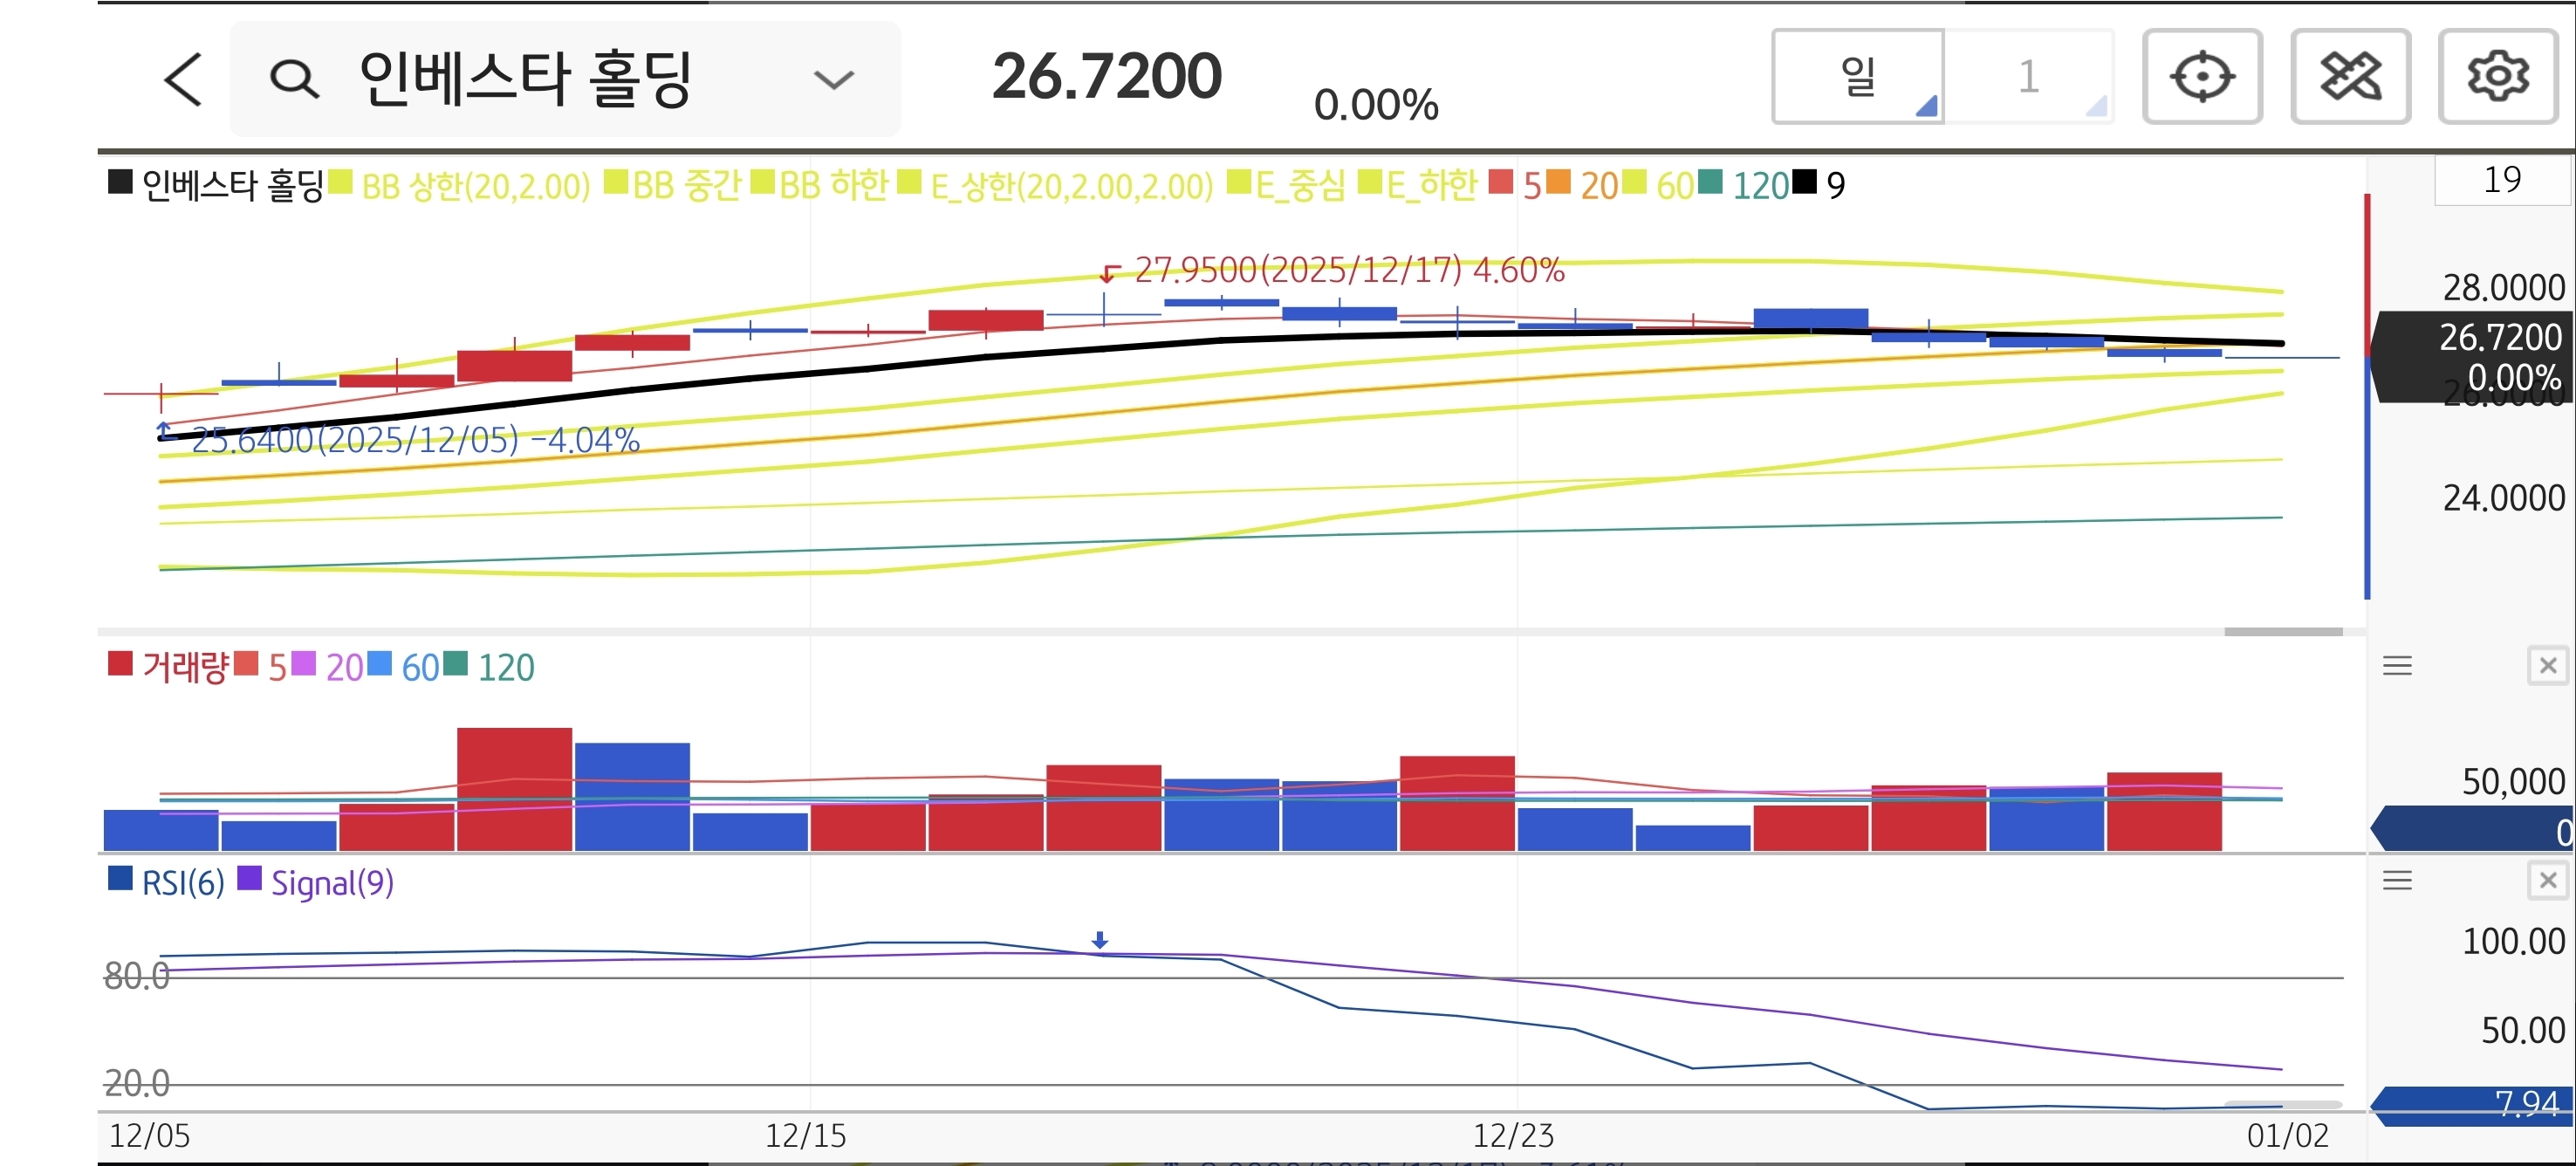Close the volume indicator panel
The width and height of the screenshot is (2576, 1166).
coord(2547,666)
